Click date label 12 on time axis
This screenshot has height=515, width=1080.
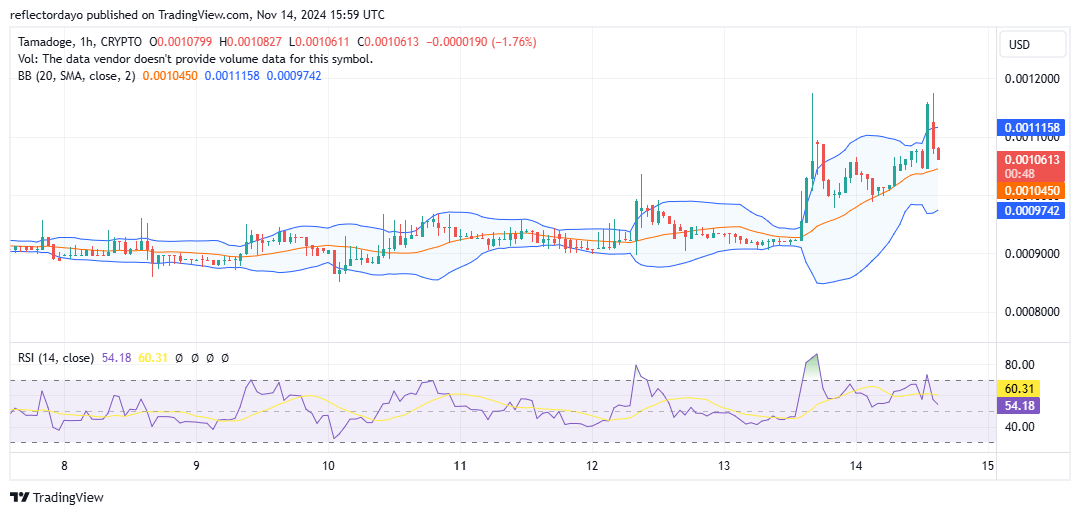pos(592,466)
